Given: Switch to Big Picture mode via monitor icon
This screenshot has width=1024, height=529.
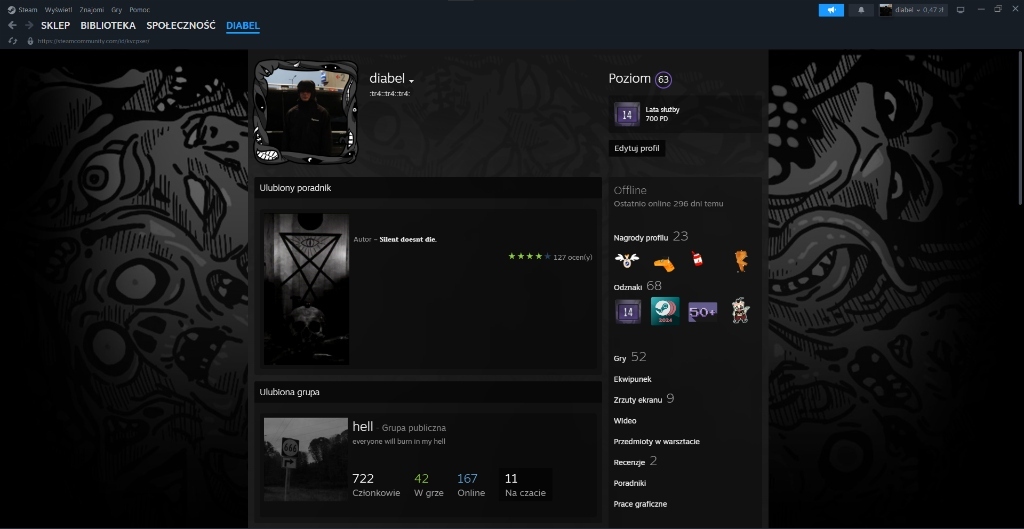Looking at the screenshot, I should coord(961,10).
